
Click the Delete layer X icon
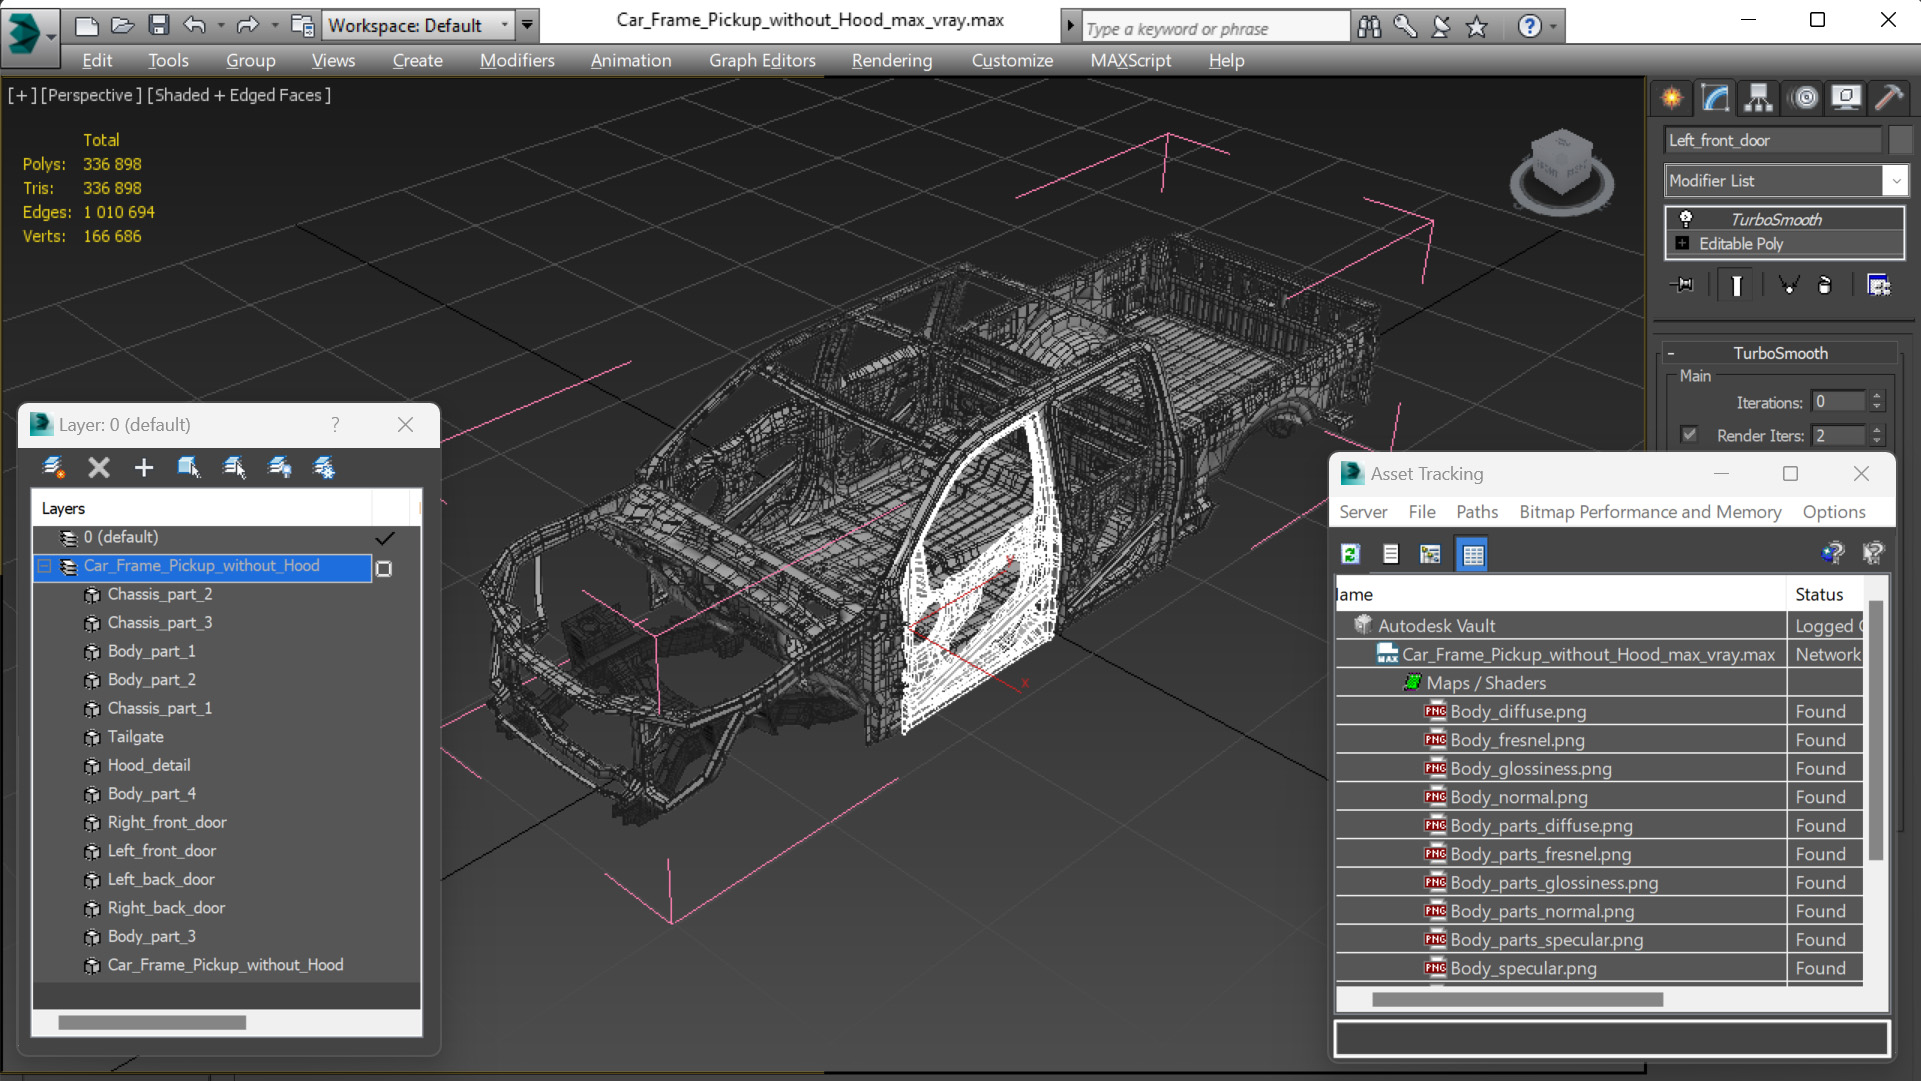[98, 467]
